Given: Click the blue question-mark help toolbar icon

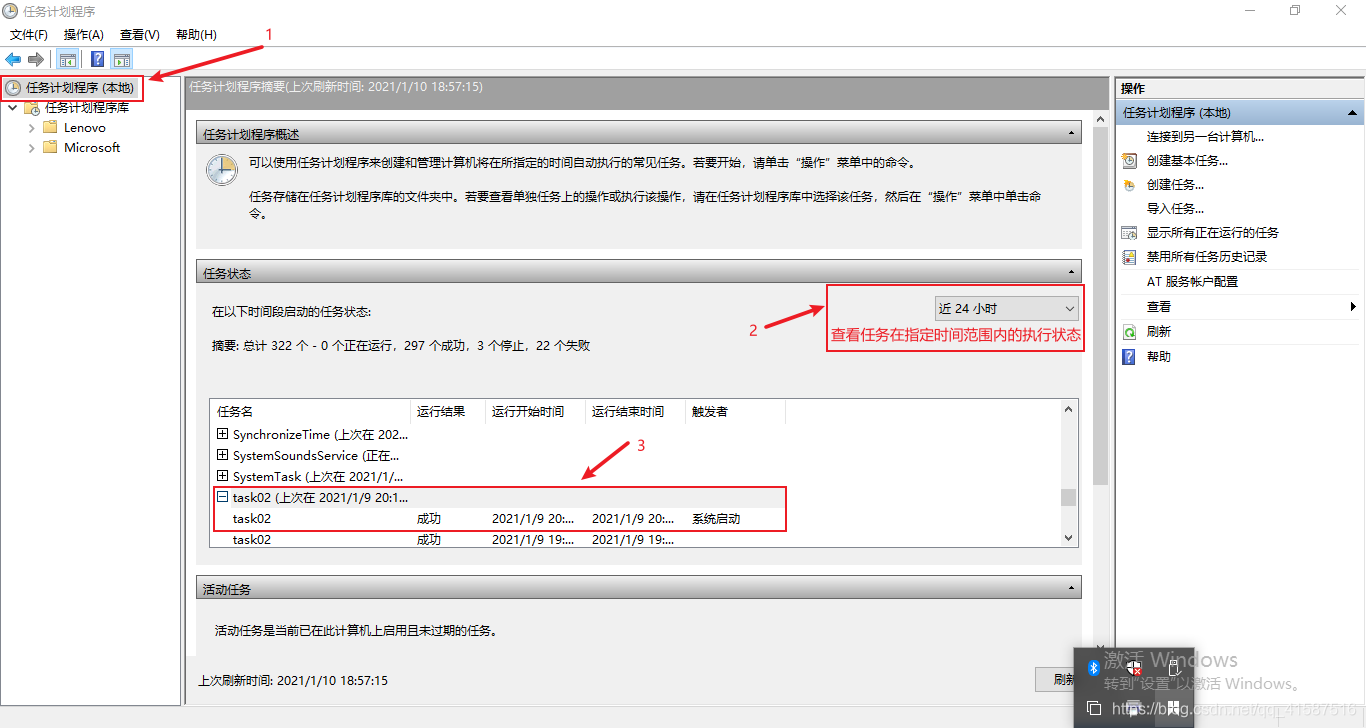Looking at the screenshot, I should 97,59.
